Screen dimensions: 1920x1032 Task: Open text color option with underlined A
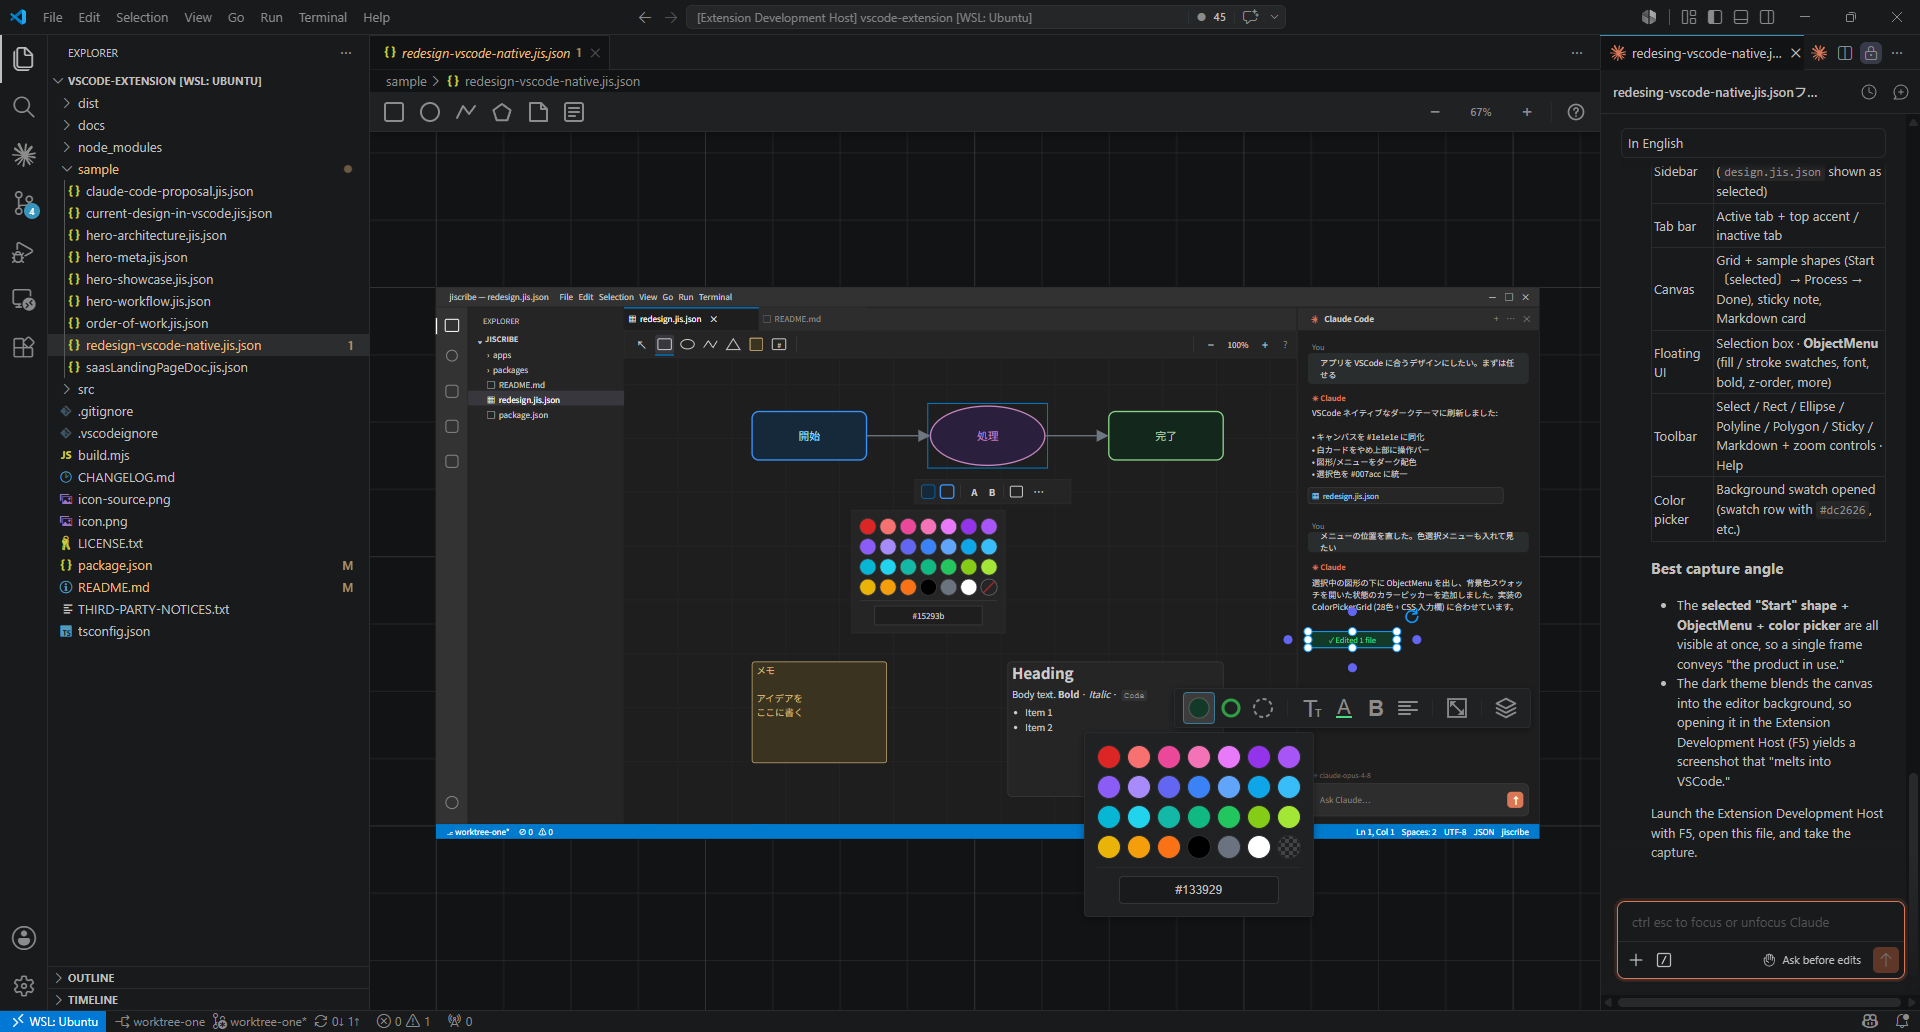click(x=1344, y=708)
